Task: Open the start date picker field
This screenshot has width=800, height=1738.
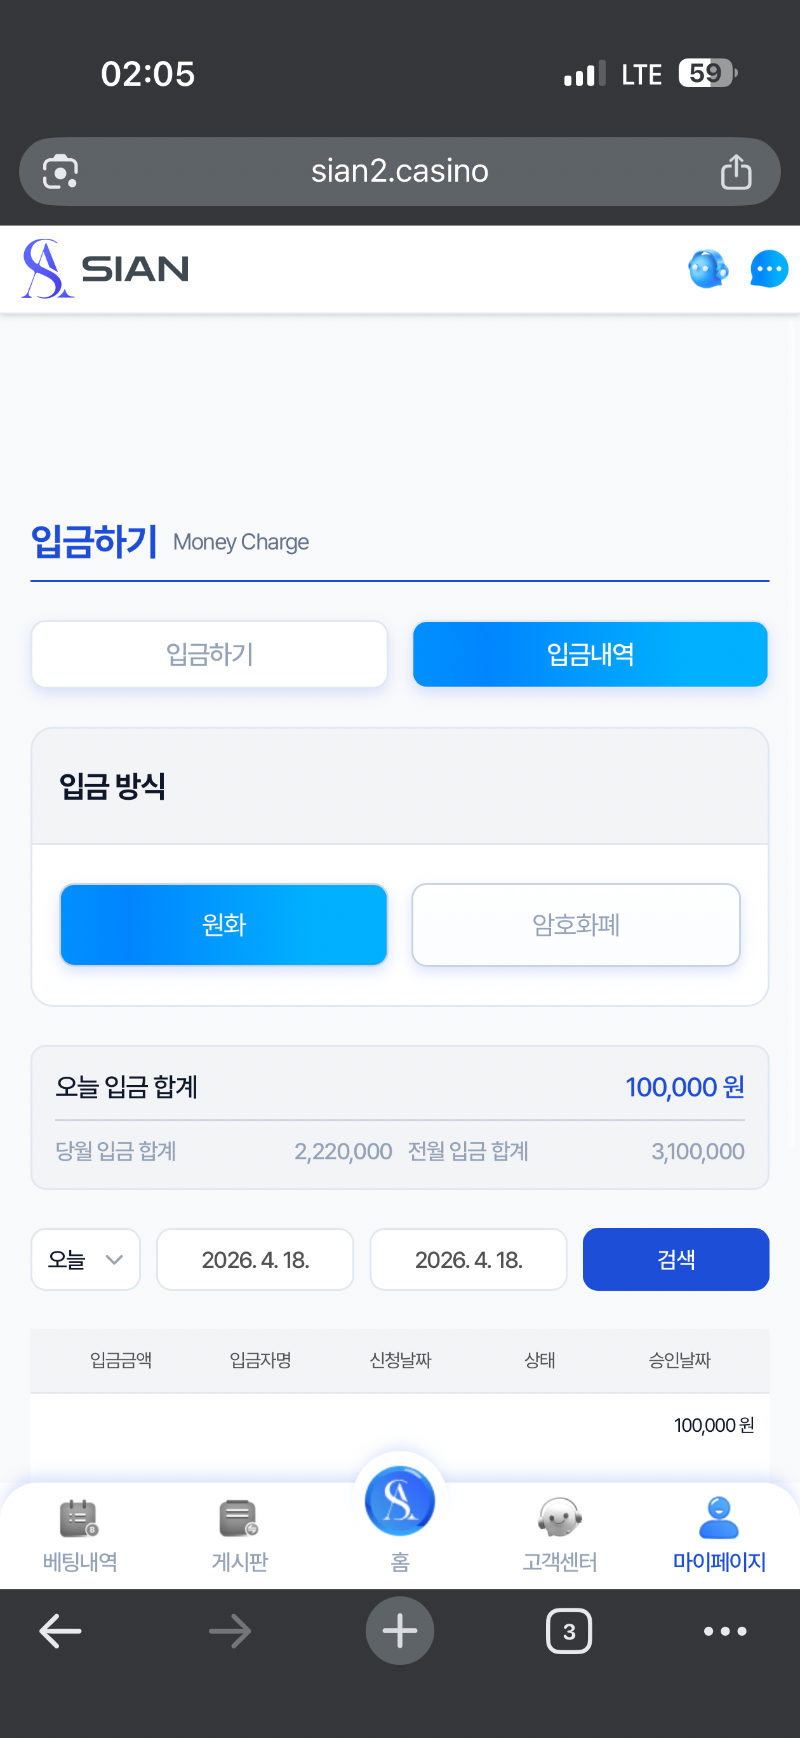Action: pos(255,1260)
